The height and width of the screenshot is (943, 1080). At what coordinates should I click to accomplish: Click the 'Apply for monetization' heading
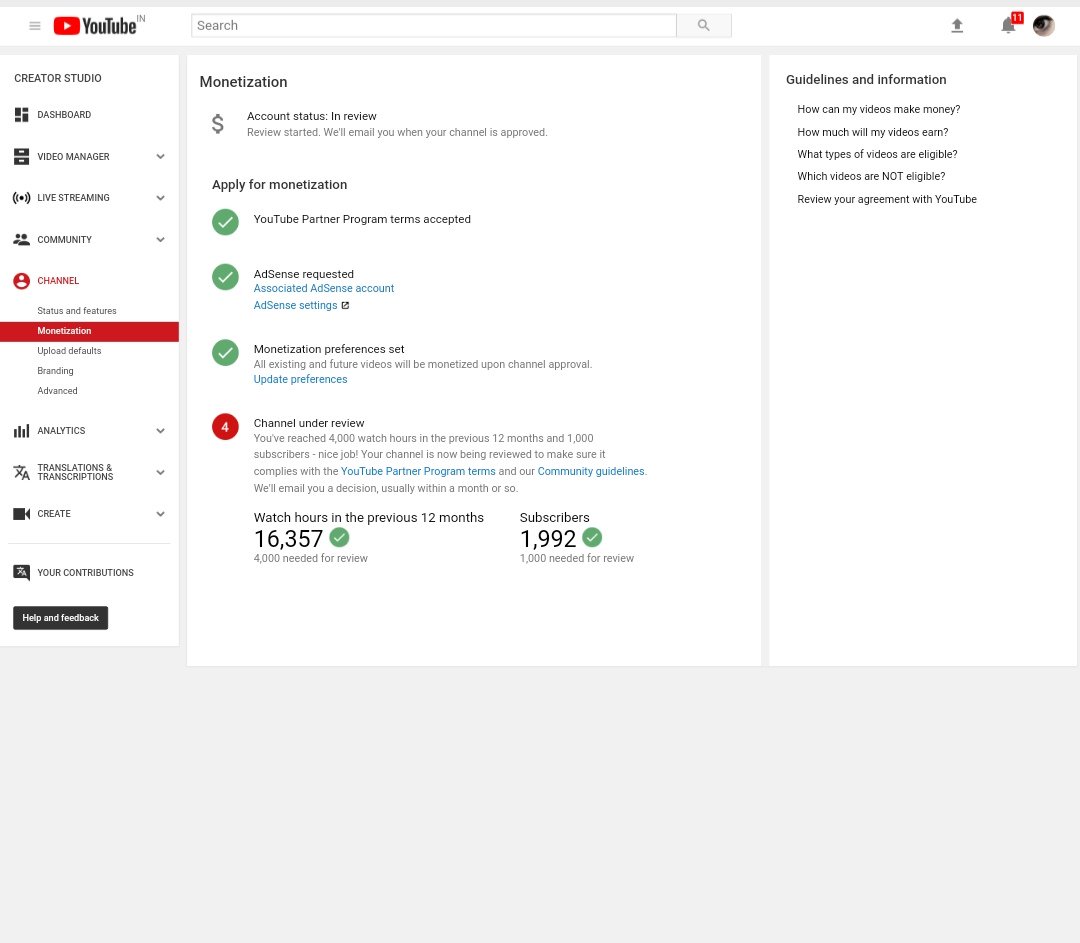tap(279, 185)
